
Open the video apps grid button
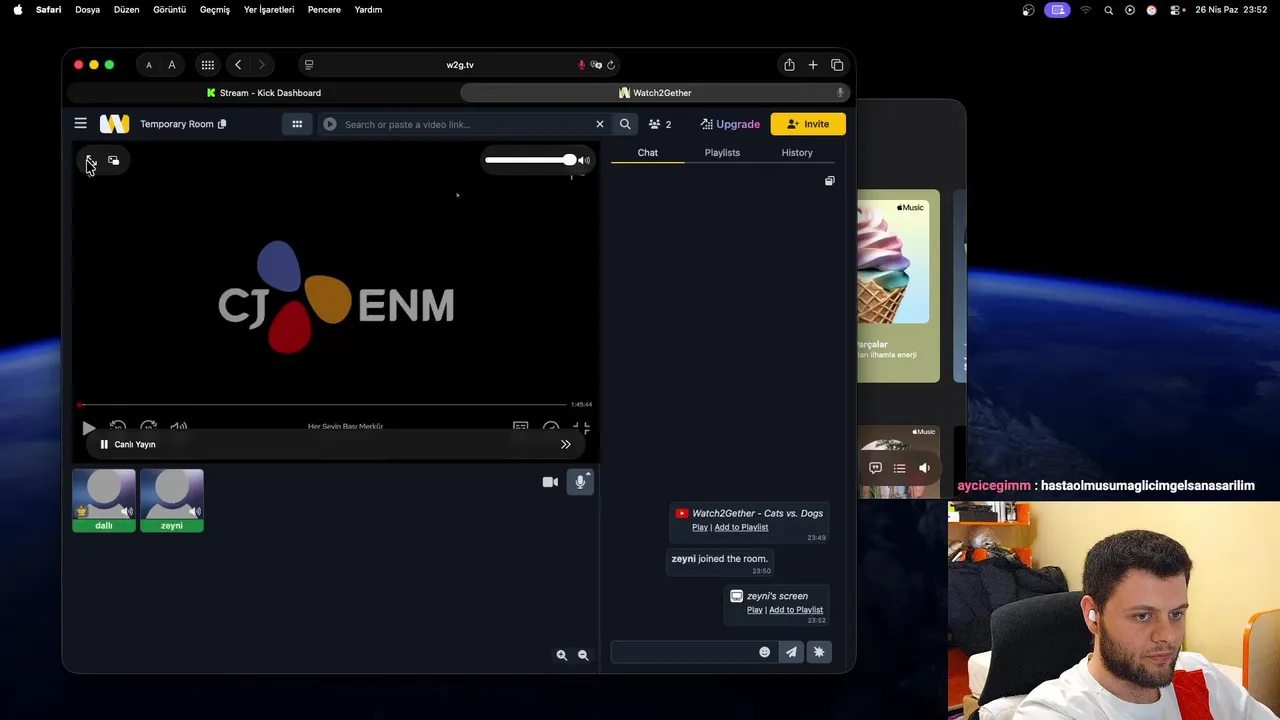coord(297,124)
